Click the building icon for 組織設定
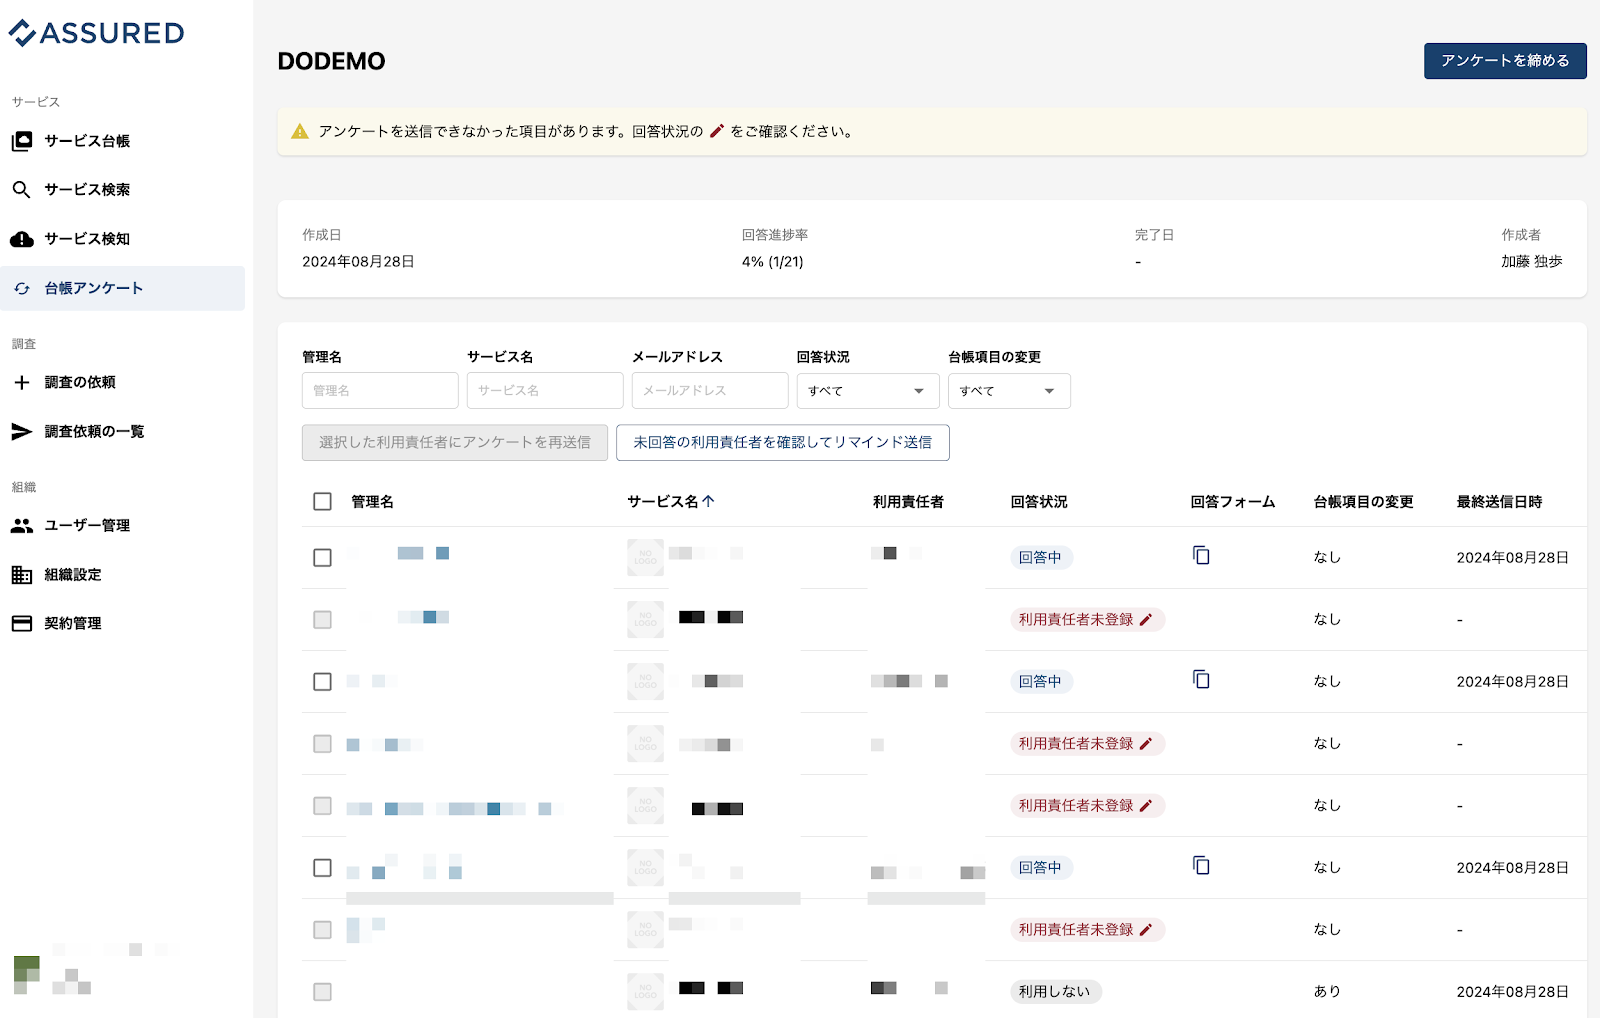The height and width of the screenshot is (1018, 1600). [x=22, y=574]
